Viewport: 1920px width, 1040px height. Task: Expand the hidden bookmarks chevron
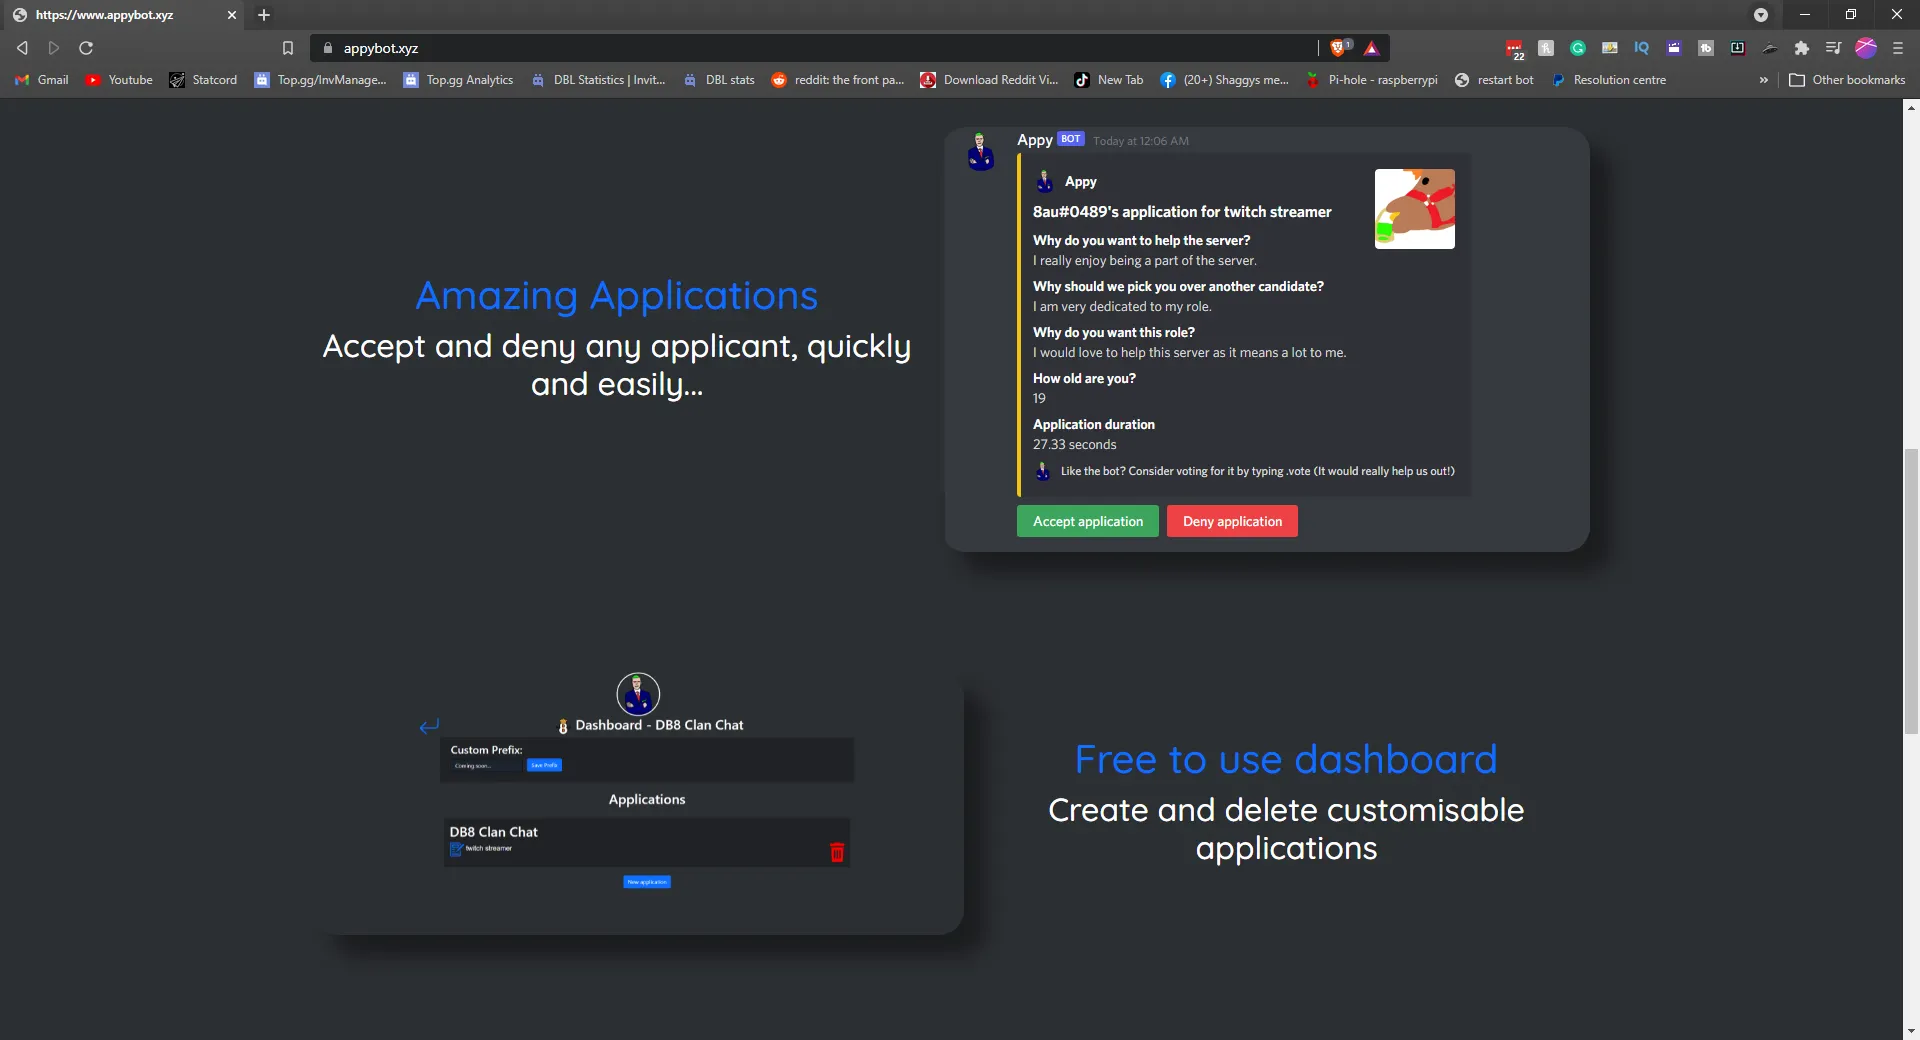(1763, 80)
